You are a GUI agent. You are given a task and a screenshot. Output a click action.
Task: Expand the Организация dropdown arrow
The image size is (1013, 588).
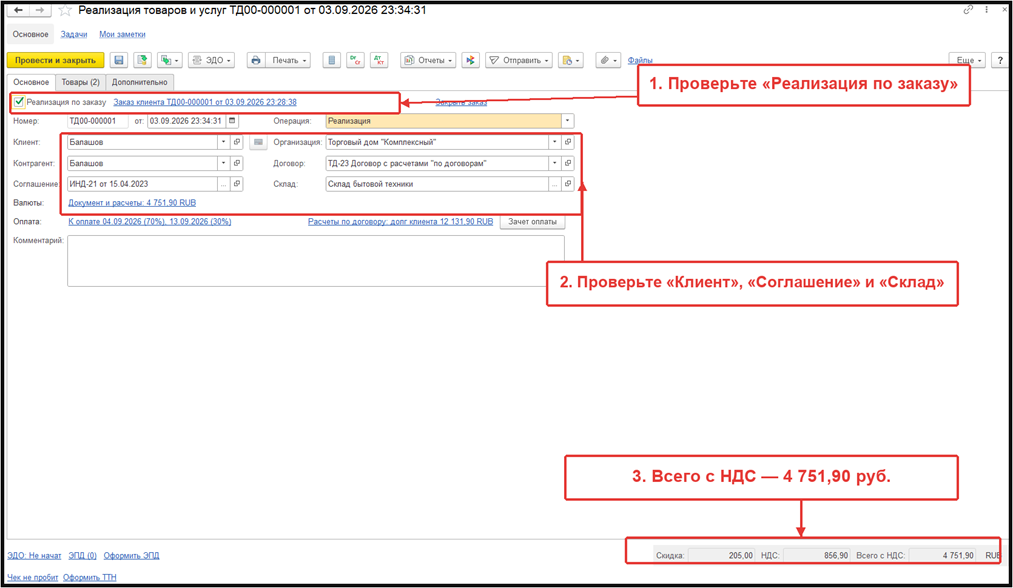pyautogui.click(x=554, y=142)
